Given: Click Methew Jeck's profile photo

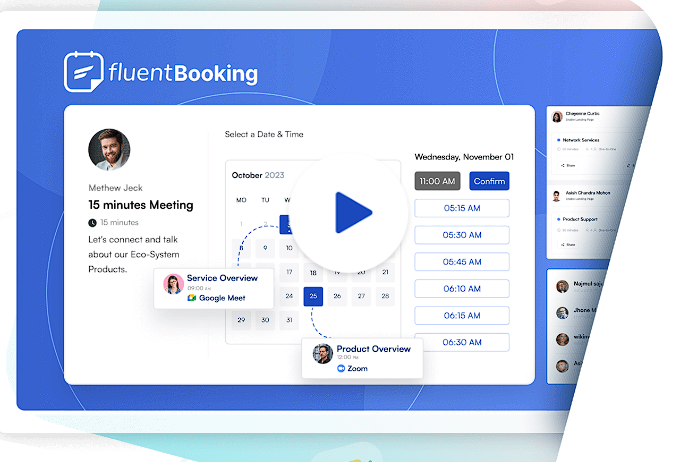Looking at the screenshot, I should [109, 150].
